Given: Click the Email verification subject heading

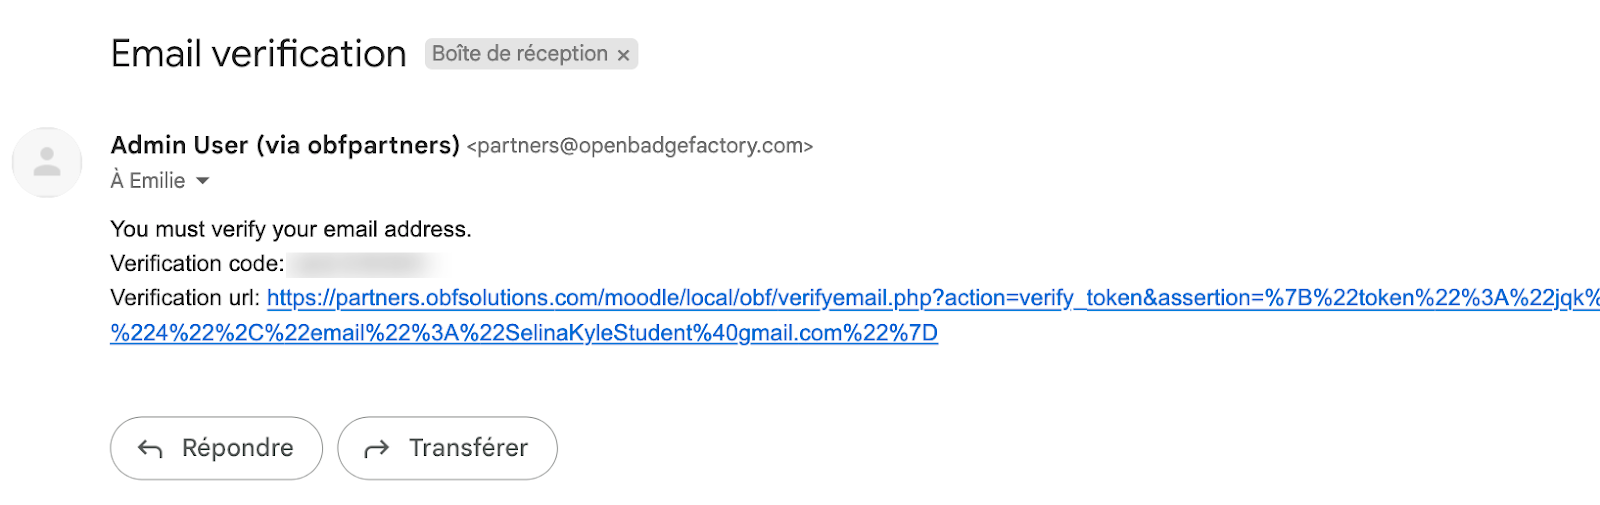Looking at the screenshot, I should [258, 54].
